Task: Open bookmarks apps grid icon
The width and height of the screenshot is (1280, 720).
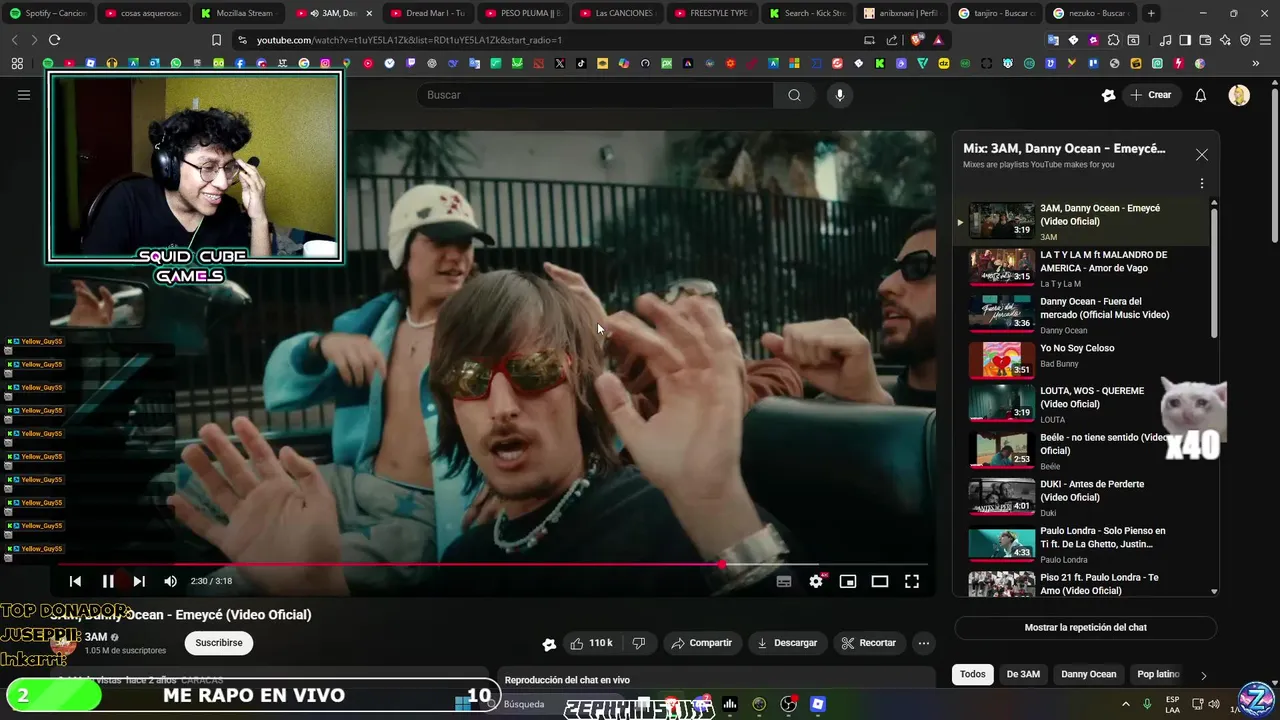Action: tap(17, 63)
